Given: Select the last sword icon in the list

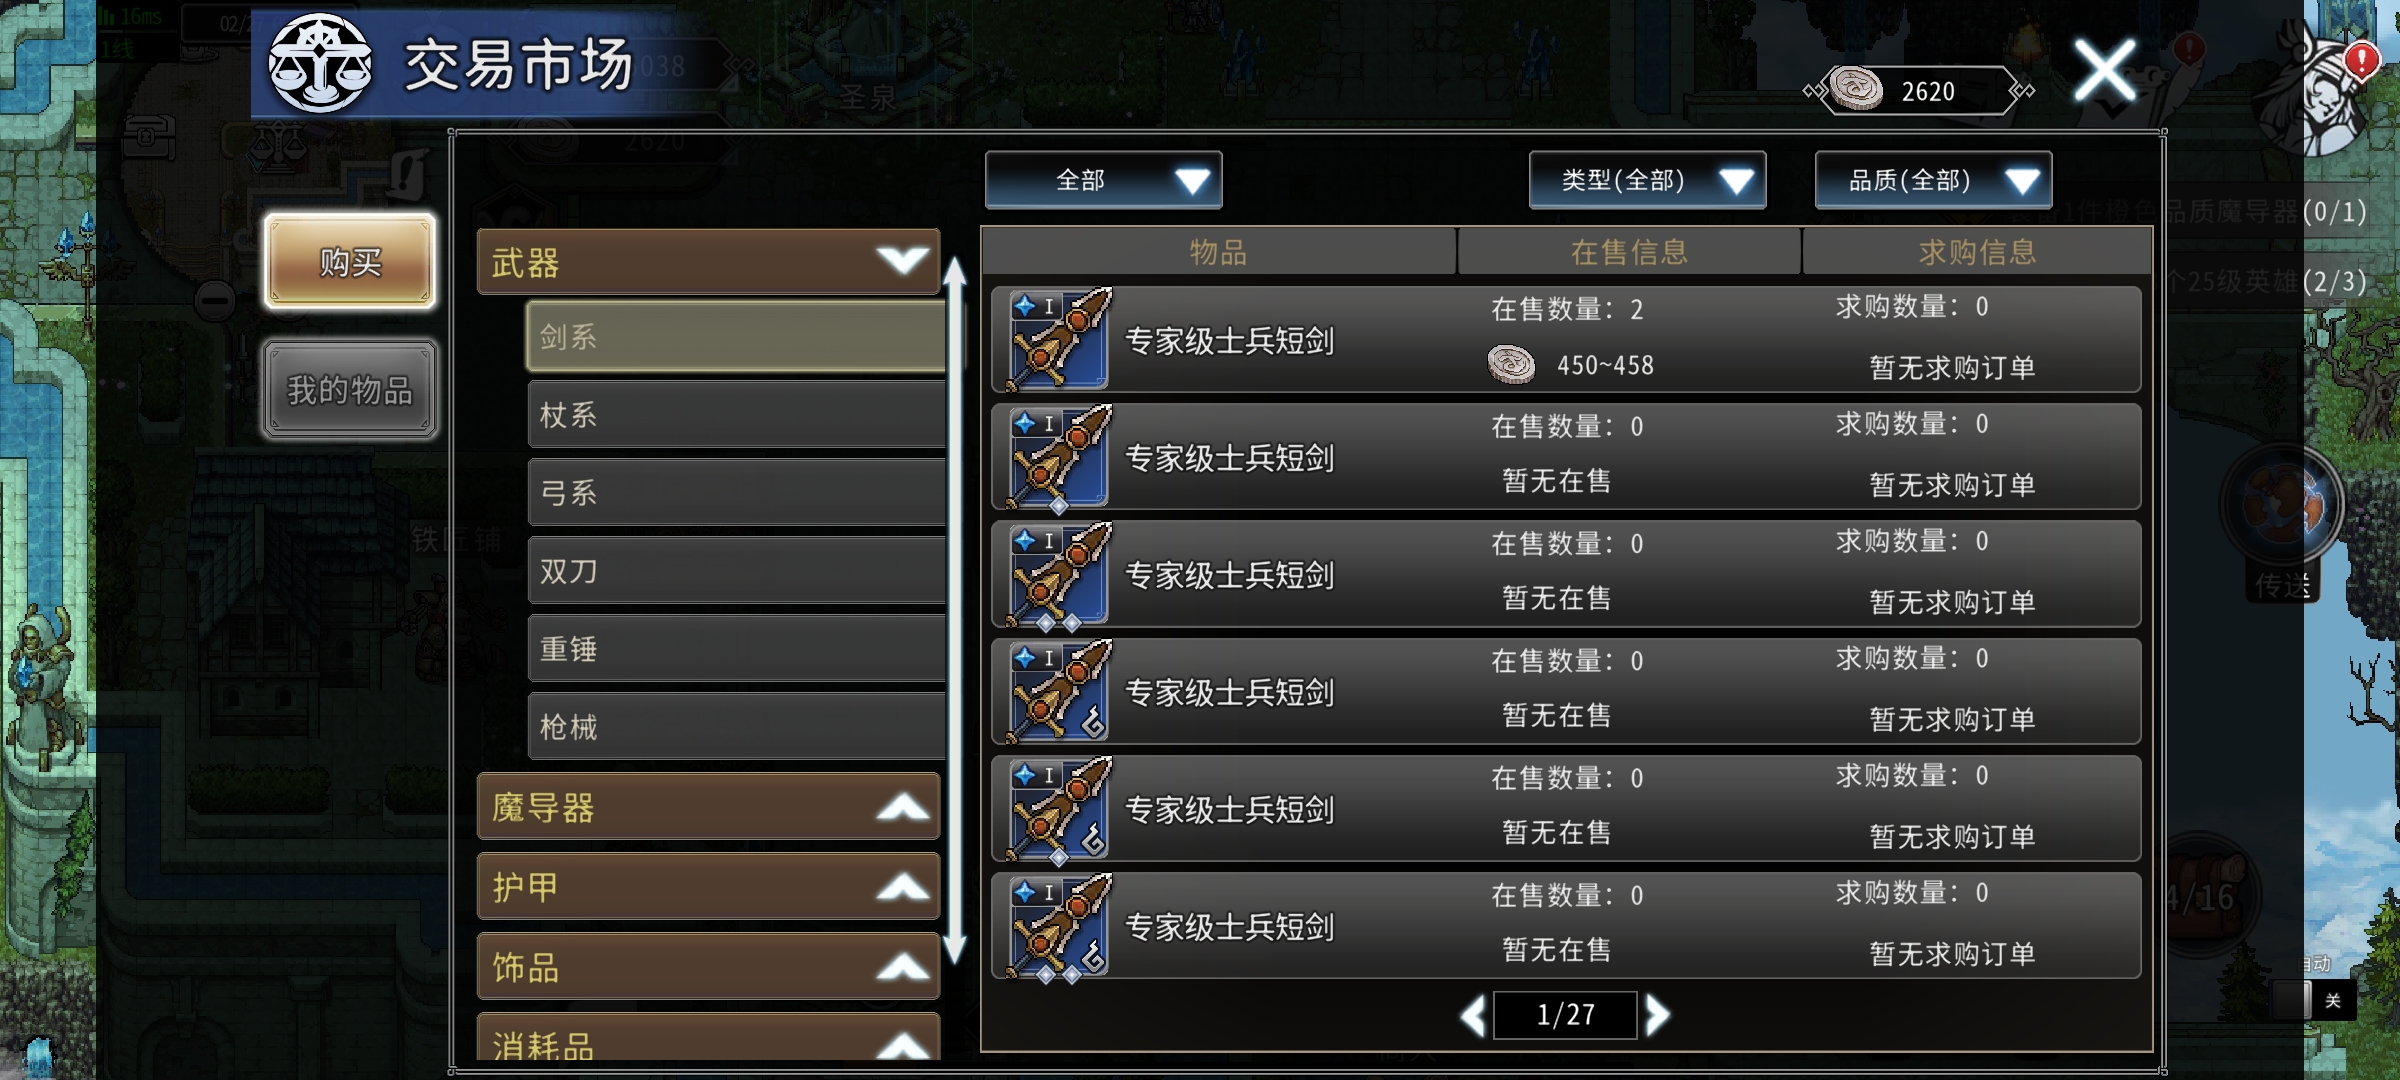Looking at the screenshot, I should pos(1058,926).
